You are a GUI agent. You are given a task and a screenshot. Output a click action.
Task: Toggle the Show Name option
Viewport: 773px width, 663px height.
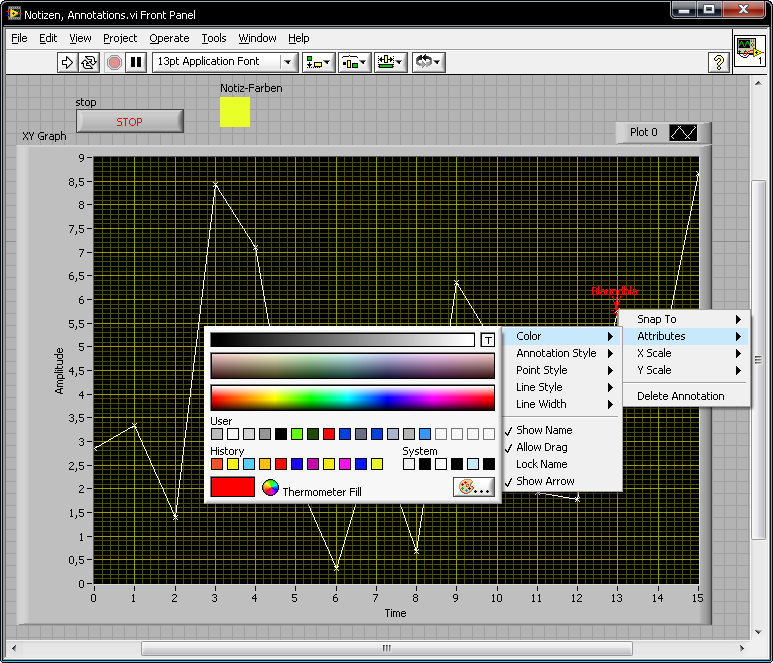pyautogui.click(x=544, y=430)
